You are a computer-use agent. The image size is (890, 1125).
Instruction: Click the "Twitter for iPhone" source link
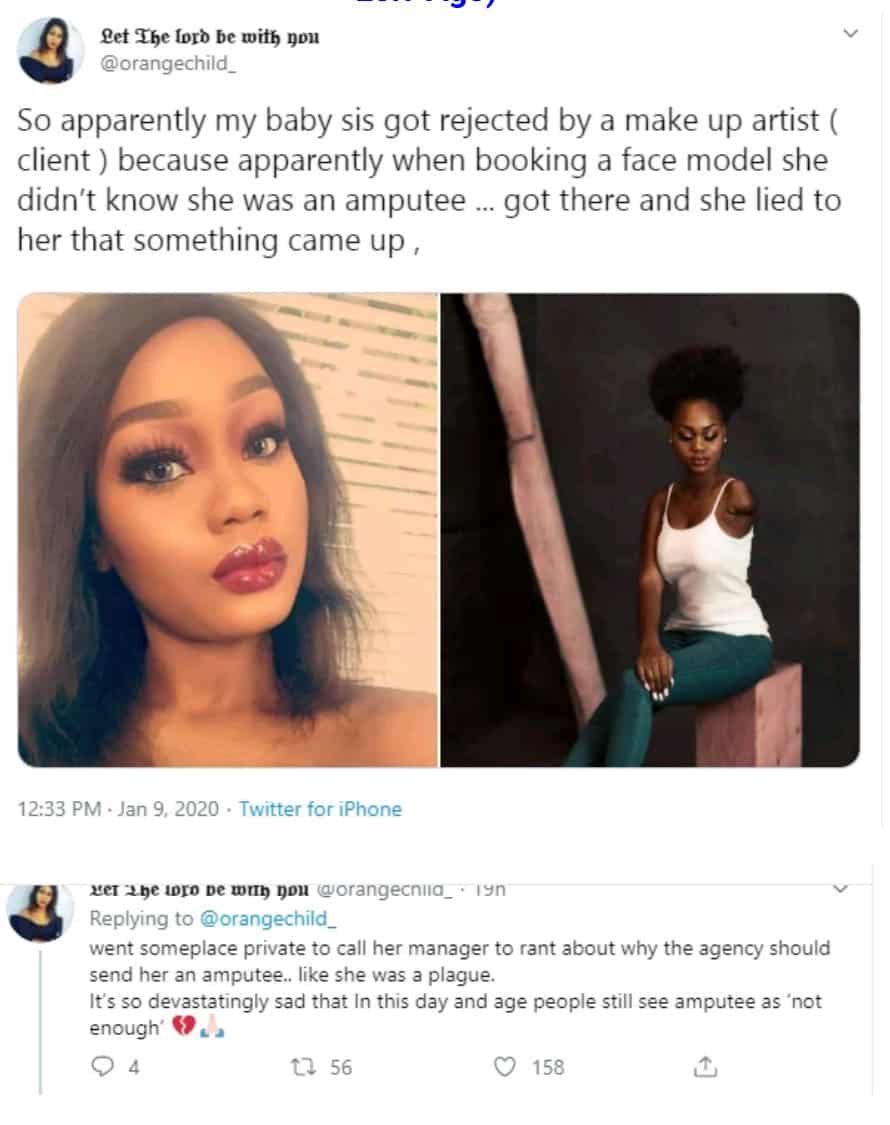point(320,809)
